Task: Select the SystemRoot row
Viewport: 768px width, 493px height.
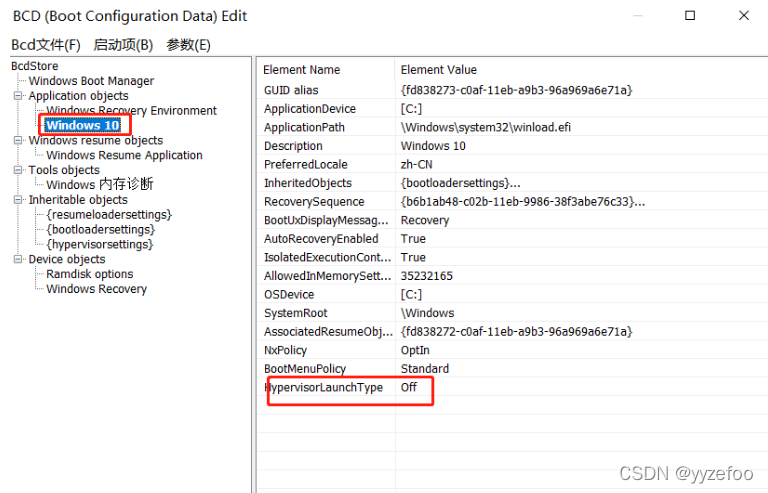Action: tap(513, 313)
